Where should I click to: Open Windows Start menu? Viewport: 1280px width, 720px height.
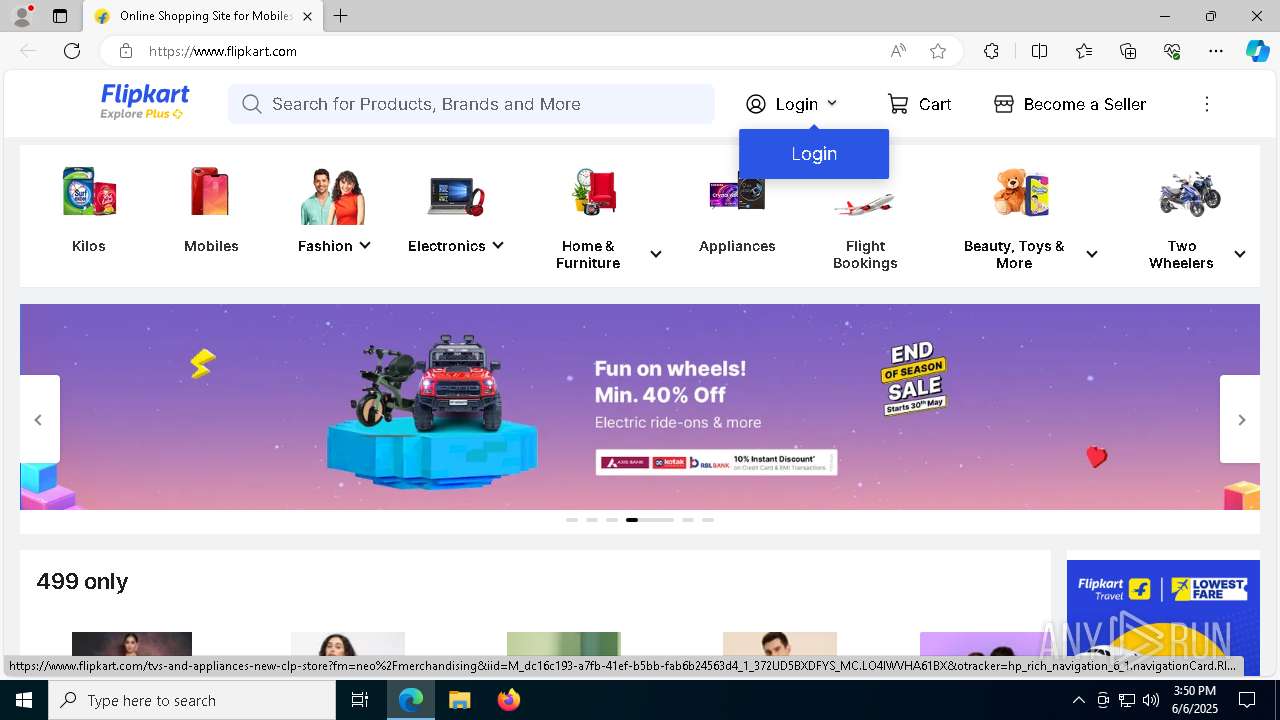[24, 700]
